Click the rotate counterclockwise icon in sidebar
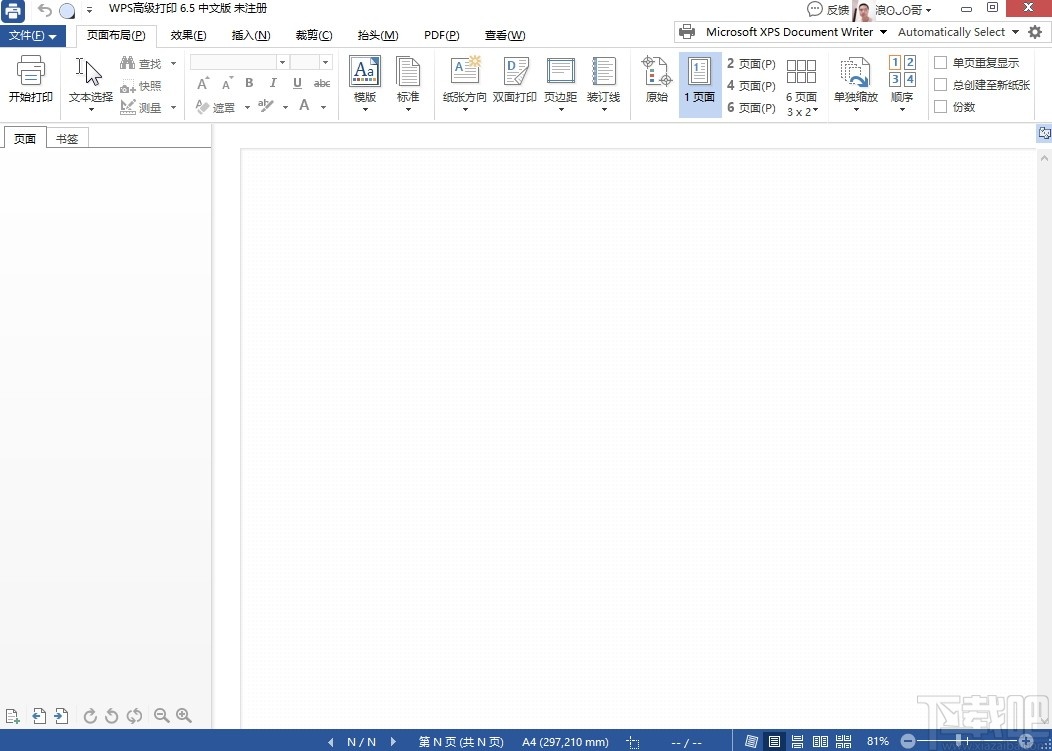Image resolution: width=1052 pixels, height=751 pixels. (112, 716)
